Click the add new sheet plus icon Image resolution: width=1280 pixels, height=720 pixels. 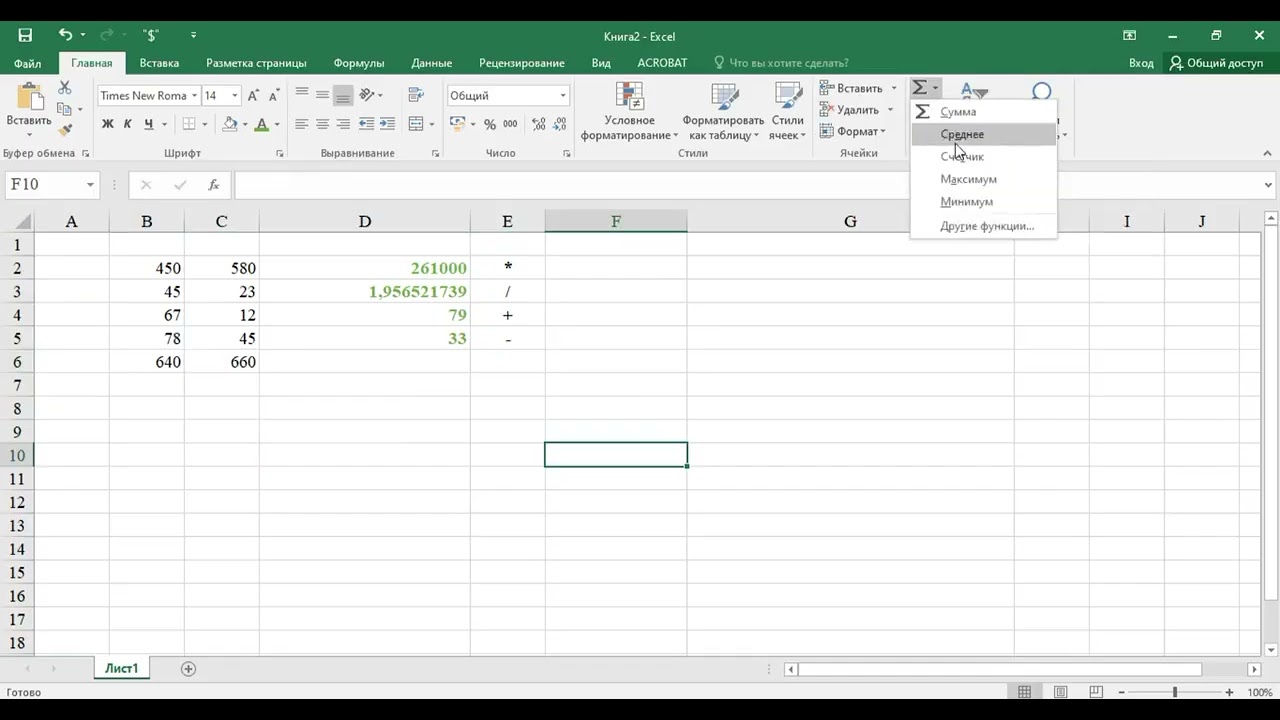[x=188, y=668]
